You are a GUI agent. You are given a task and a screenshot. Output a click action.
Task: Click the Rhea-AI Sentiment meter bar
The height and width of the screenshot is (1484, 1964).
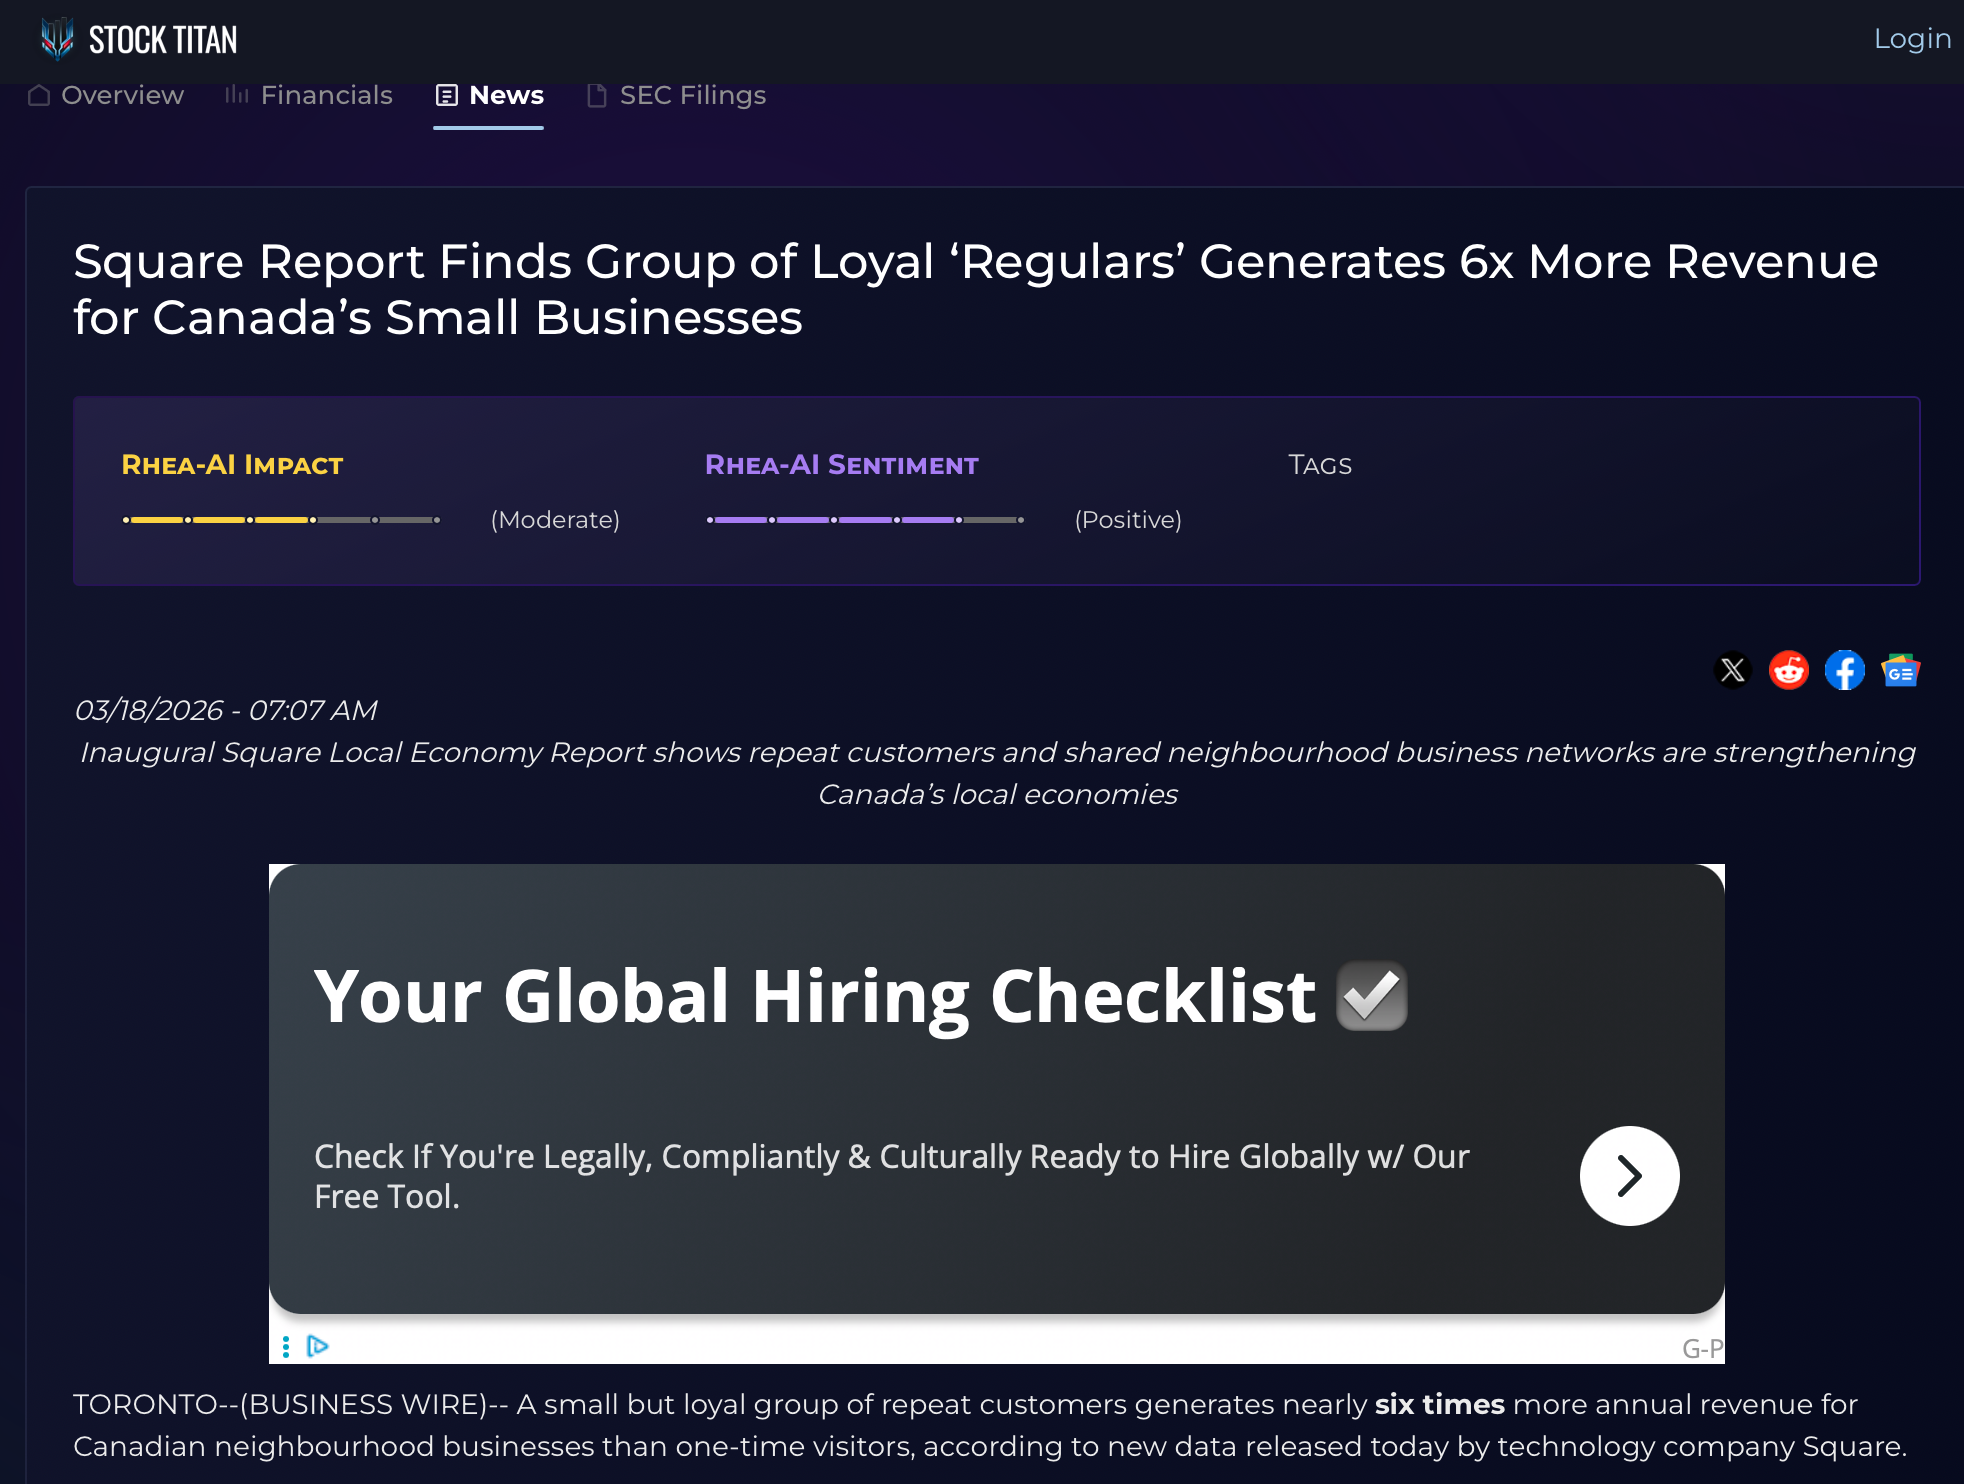pyautogui.click(x=865, y=520)
